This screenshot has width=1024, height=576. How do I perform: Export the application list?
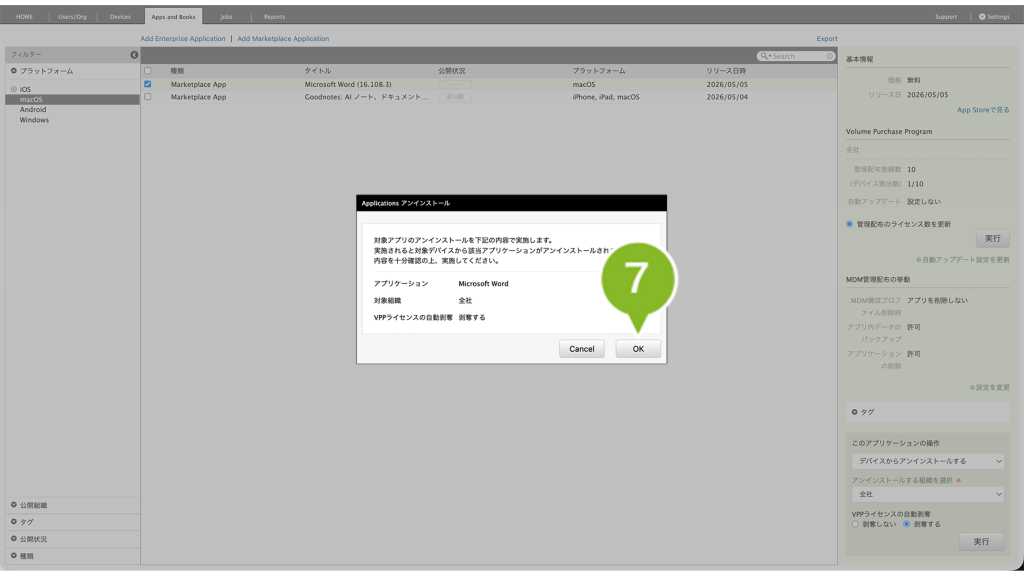[x=827, y=39]
